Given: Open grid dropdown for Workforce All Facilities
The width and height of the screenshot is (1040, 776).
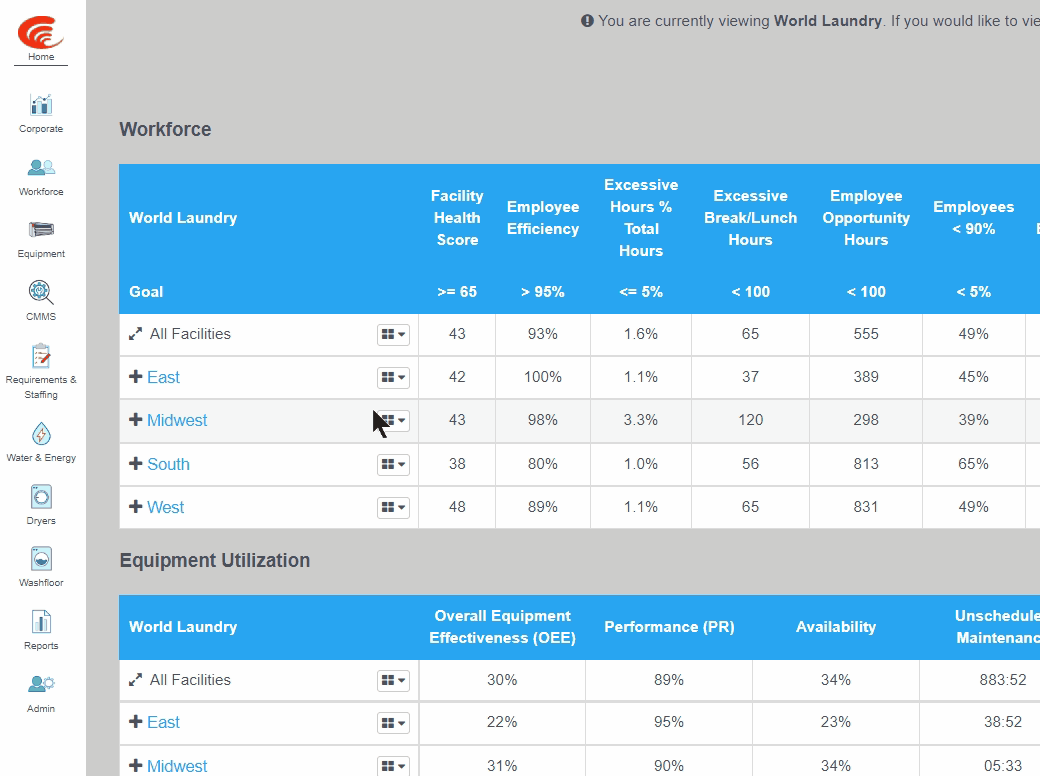Looking at the screenshot, I should click(x=393, y=334).
